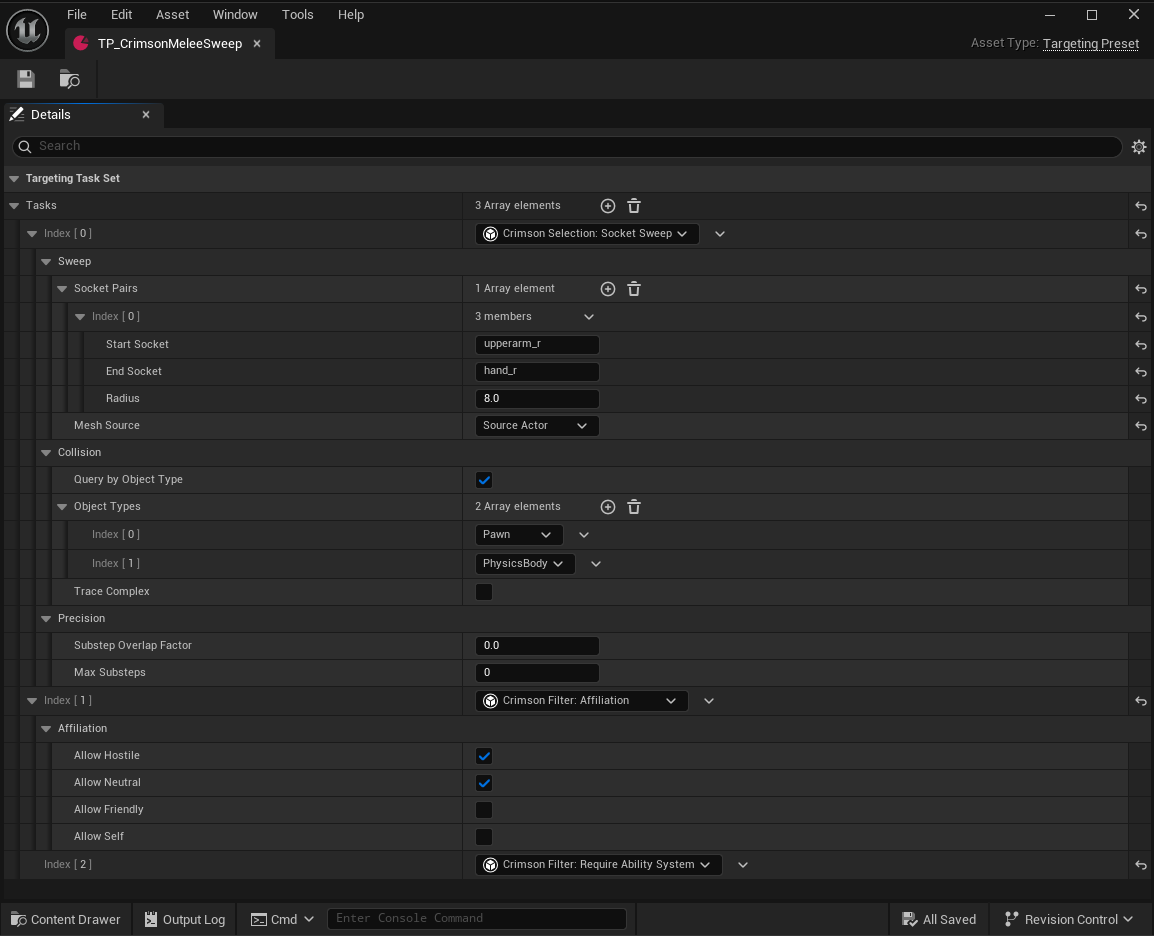Collapse the Object Types array

[x=62, y=507]
